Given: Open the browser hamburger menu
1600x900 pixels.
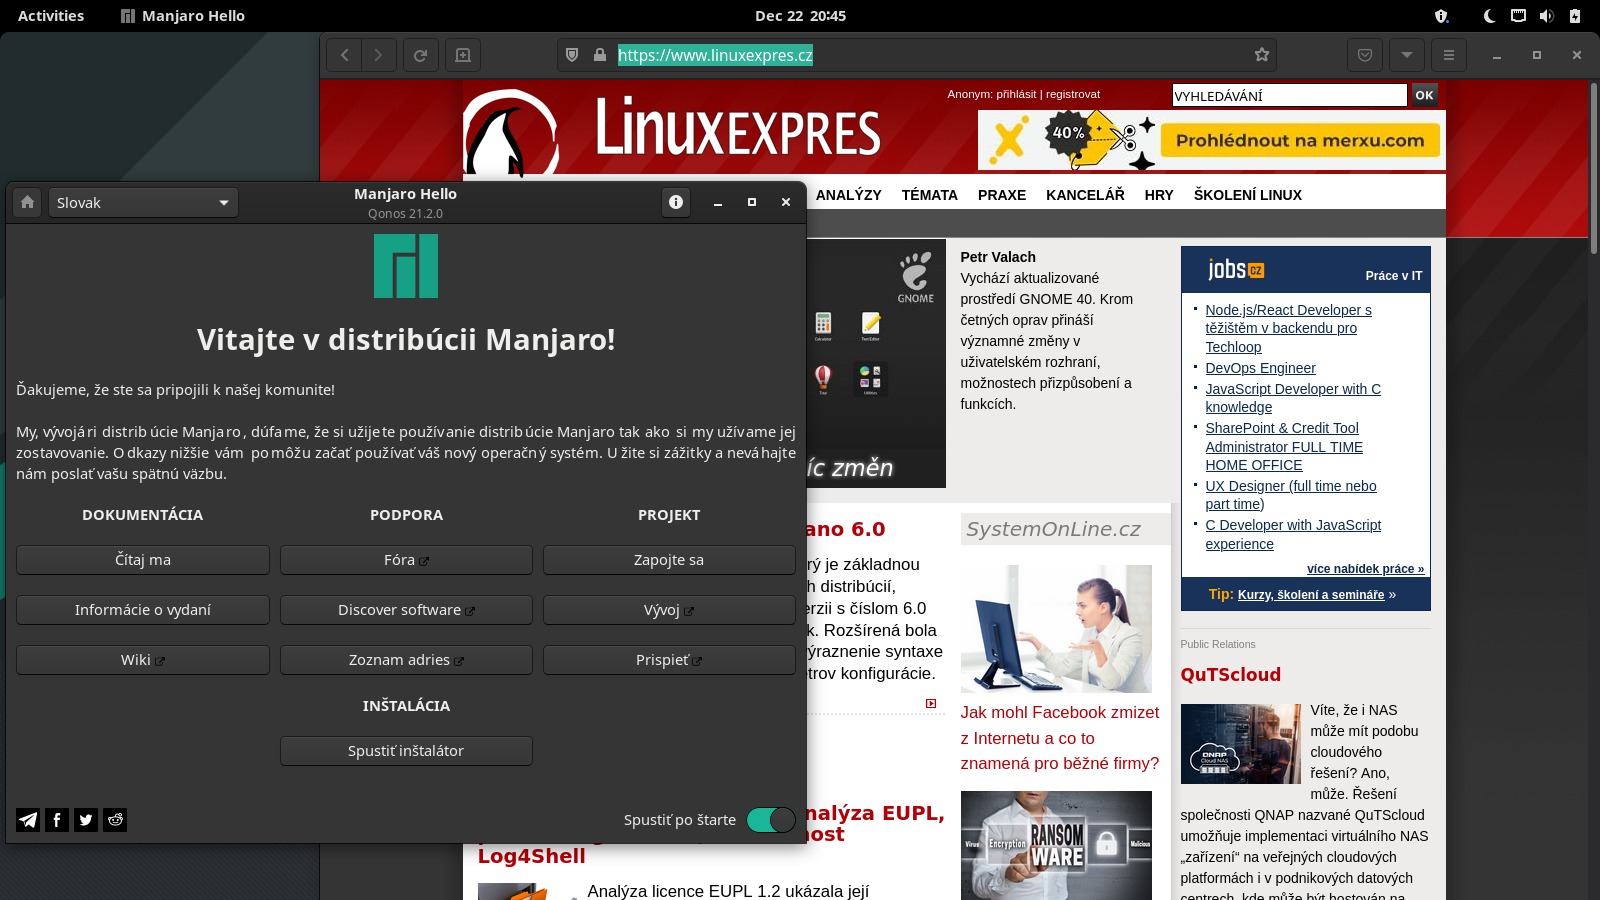Looking at the screenshot, I should click(x=1449, y=55).
